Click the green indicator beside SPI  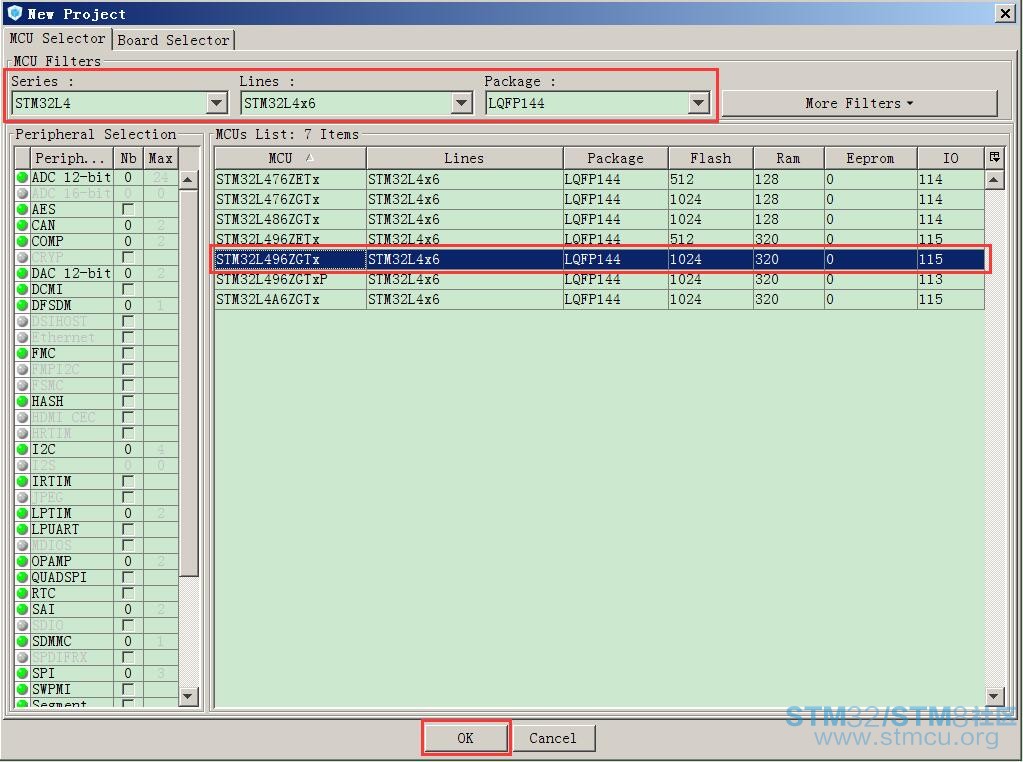tap(22, 673)
